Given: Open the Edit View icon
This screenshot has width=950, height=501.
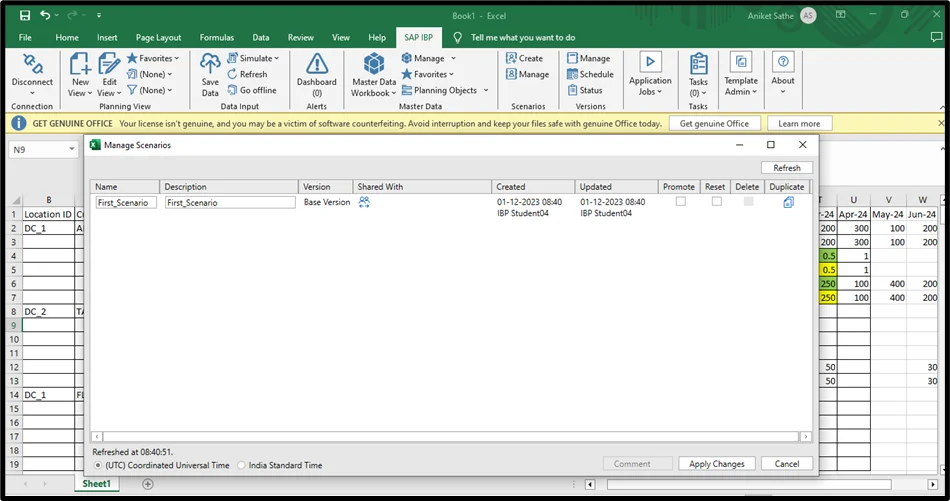Looking at the screenshot, I should 109,64.
